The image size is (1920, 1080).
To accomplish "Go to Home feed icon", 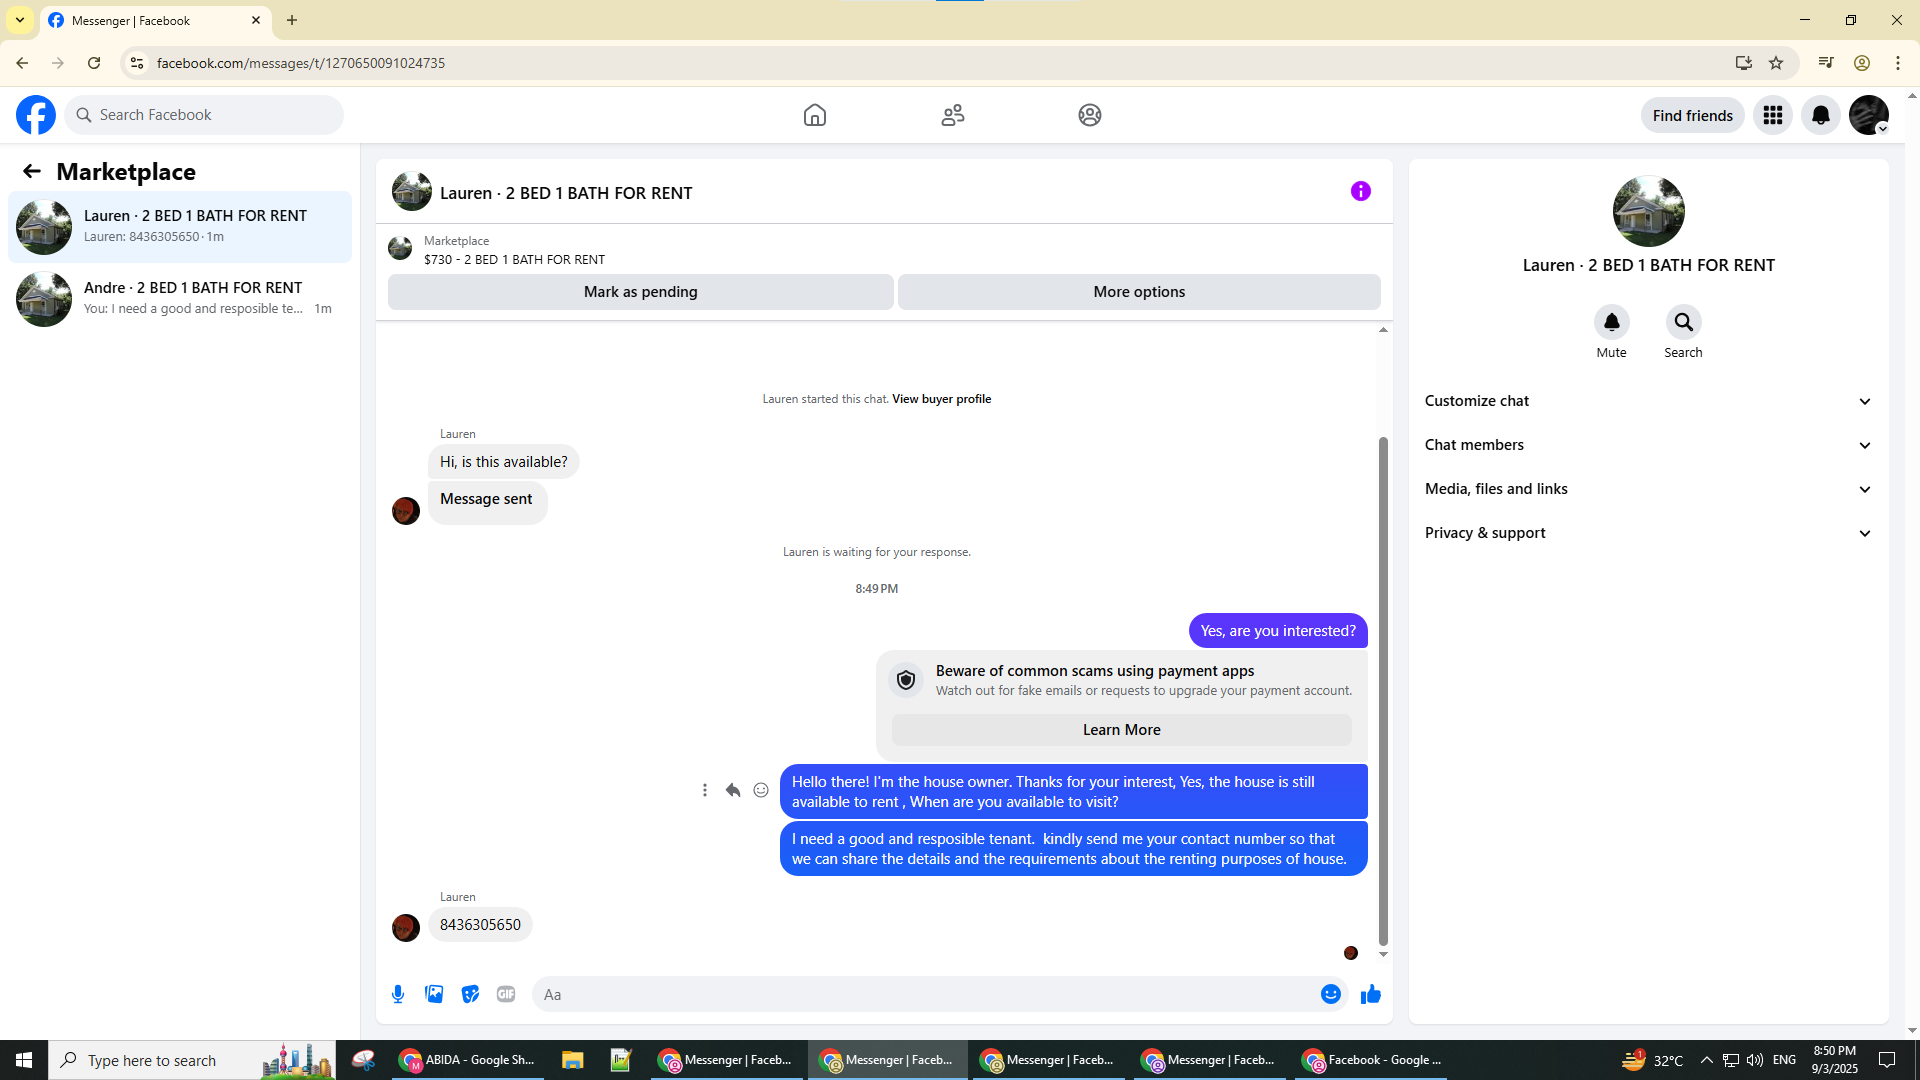I will (815, 115).
